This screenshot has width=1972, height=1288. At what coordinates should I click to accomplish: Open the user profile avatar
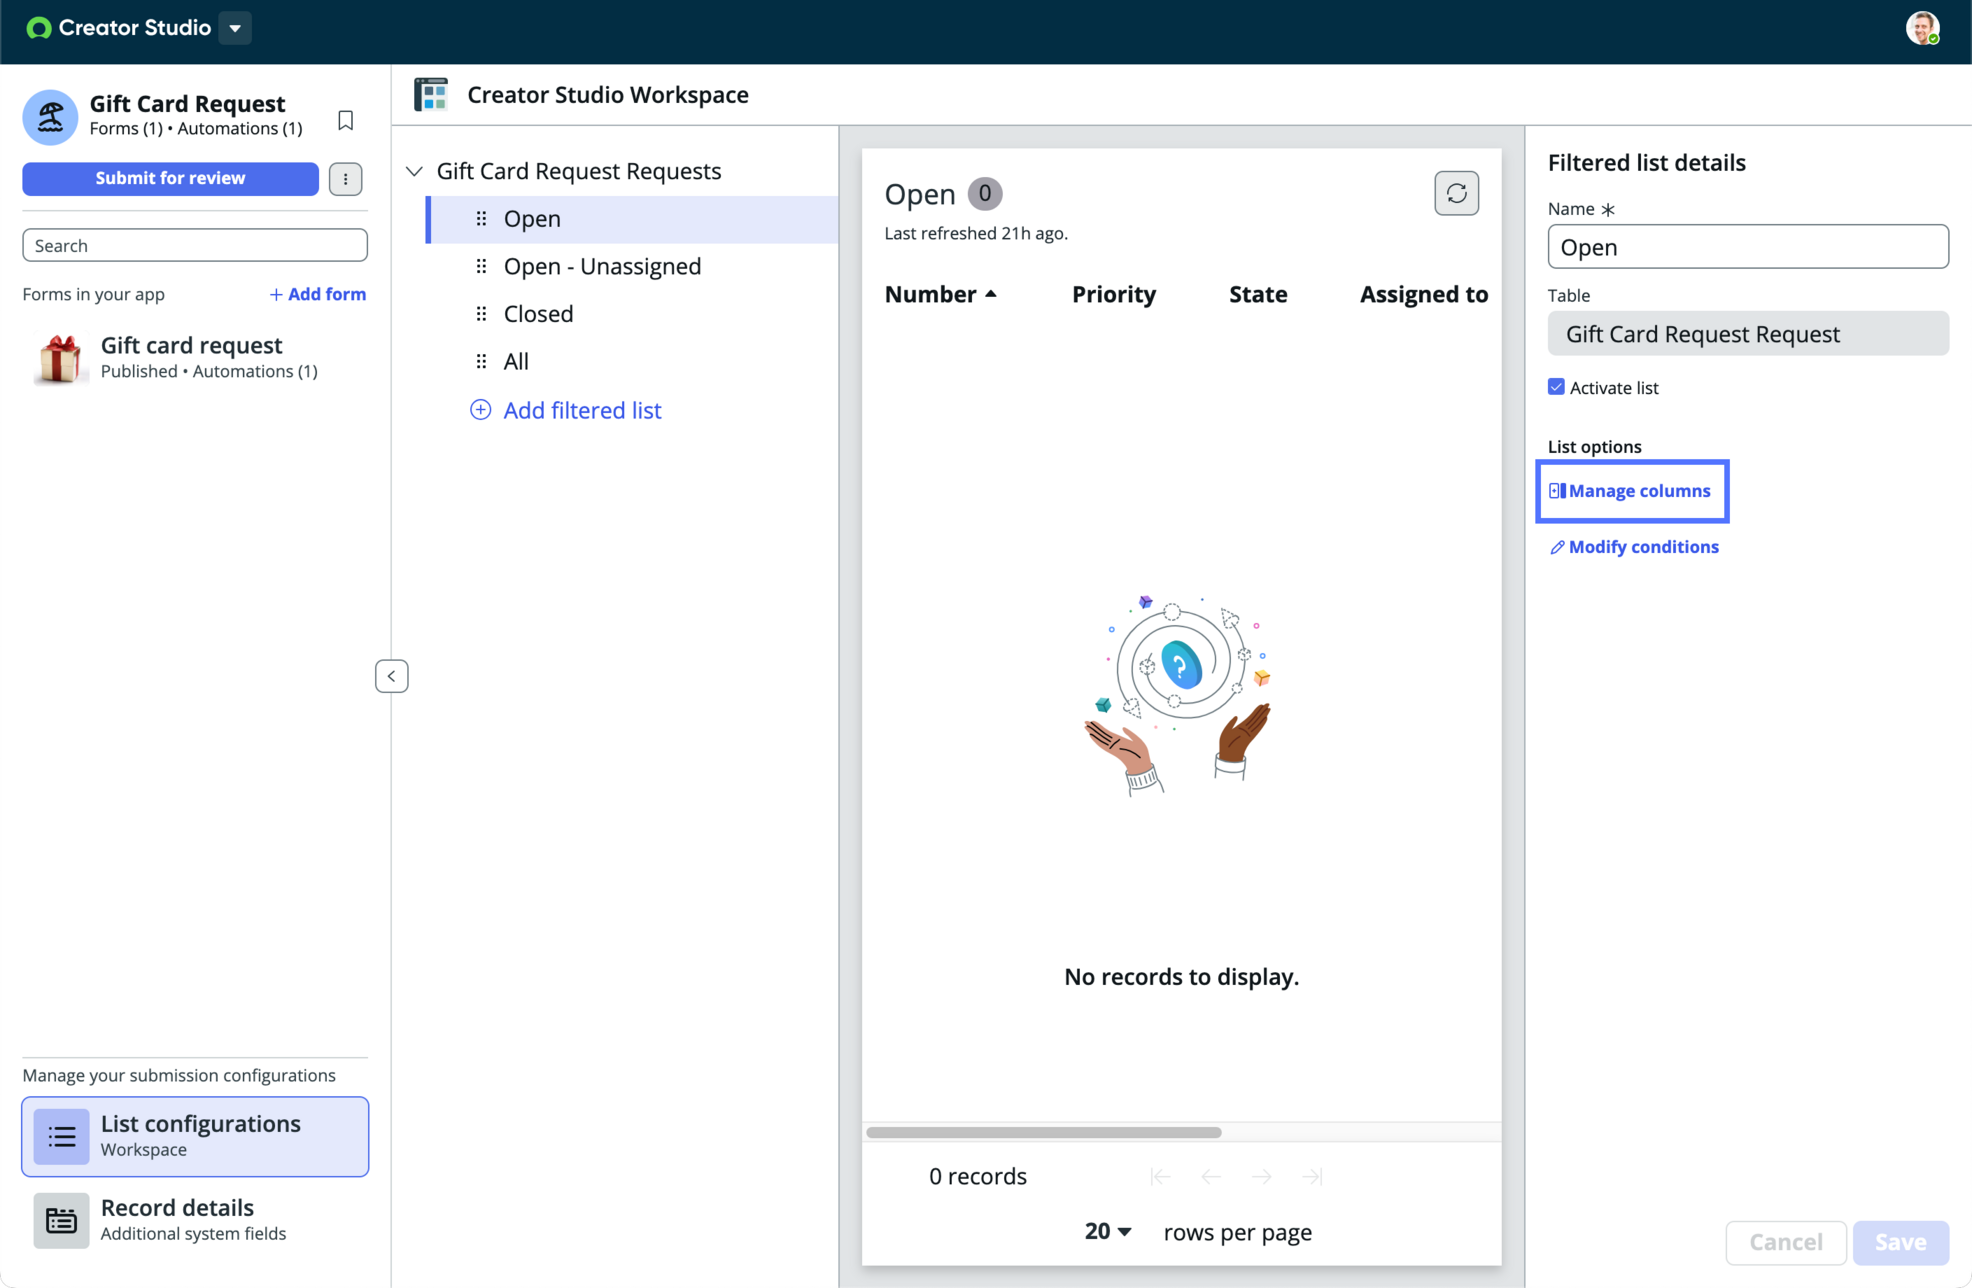[1922, 28]
